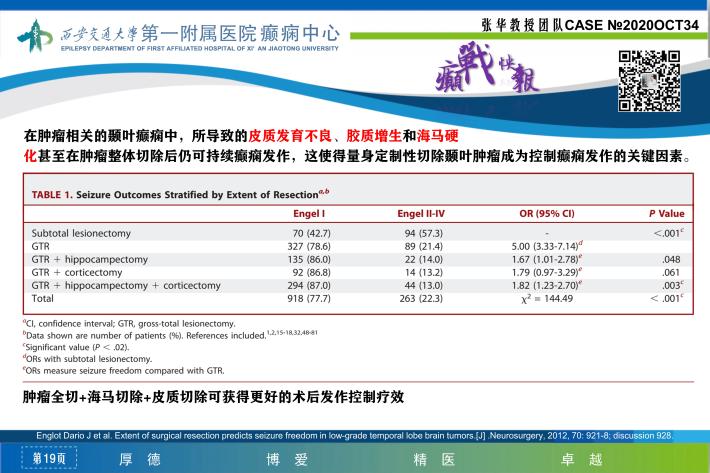This screenshot has height=473, width=710.
Task: Click the 'Engel I' column header
Action: (x=309, y=214)
